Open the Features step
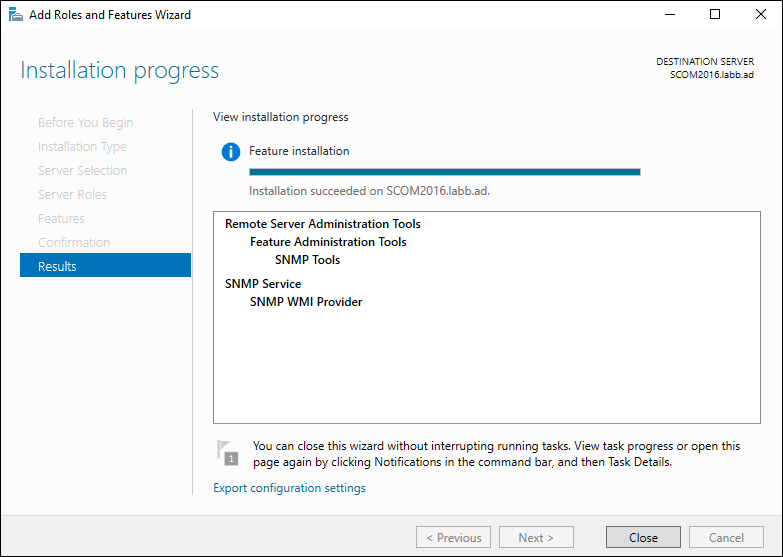The height and width of the screenshot is (557, 783). pyautogui.click(x=61, y=218)
